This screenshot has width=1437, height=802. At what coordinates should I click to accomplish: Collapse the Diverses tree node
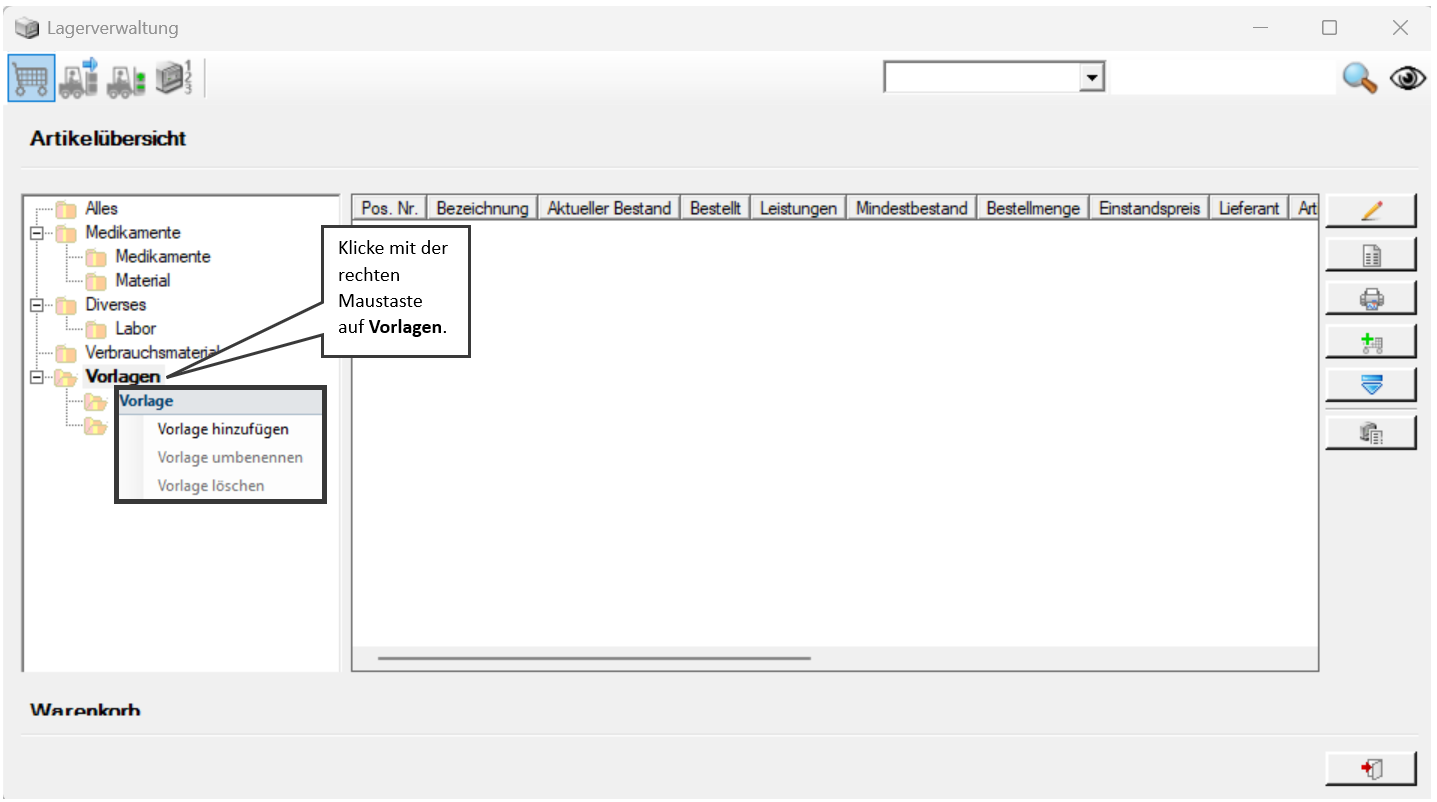coord(38,305)
